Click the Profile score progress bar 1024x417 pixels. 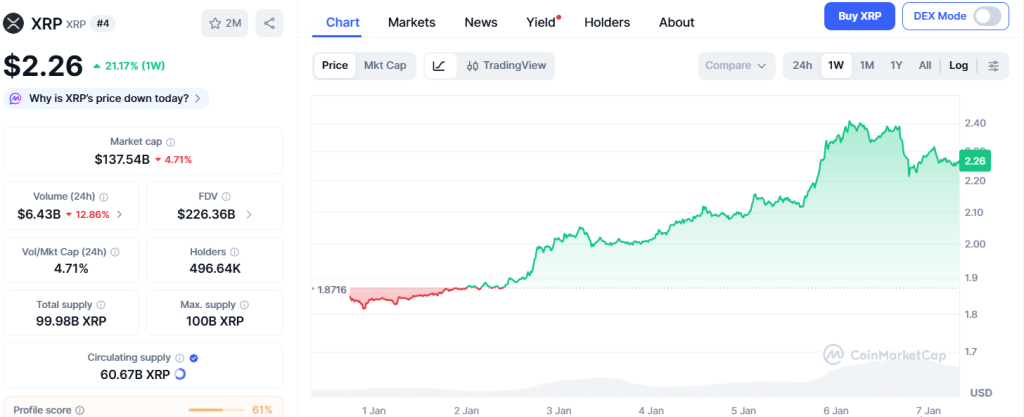coord(215,409)
